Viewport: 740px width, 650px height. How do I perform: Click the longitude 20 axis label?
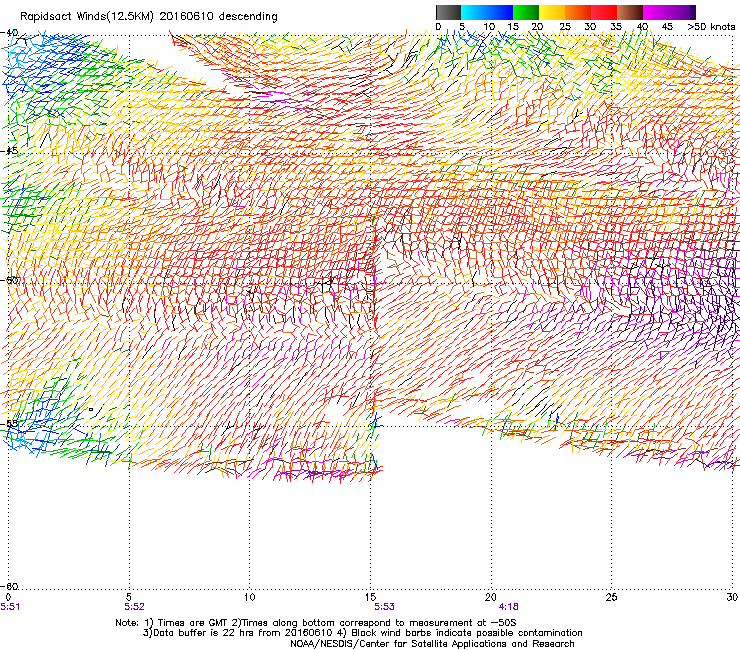coord(491,597)
